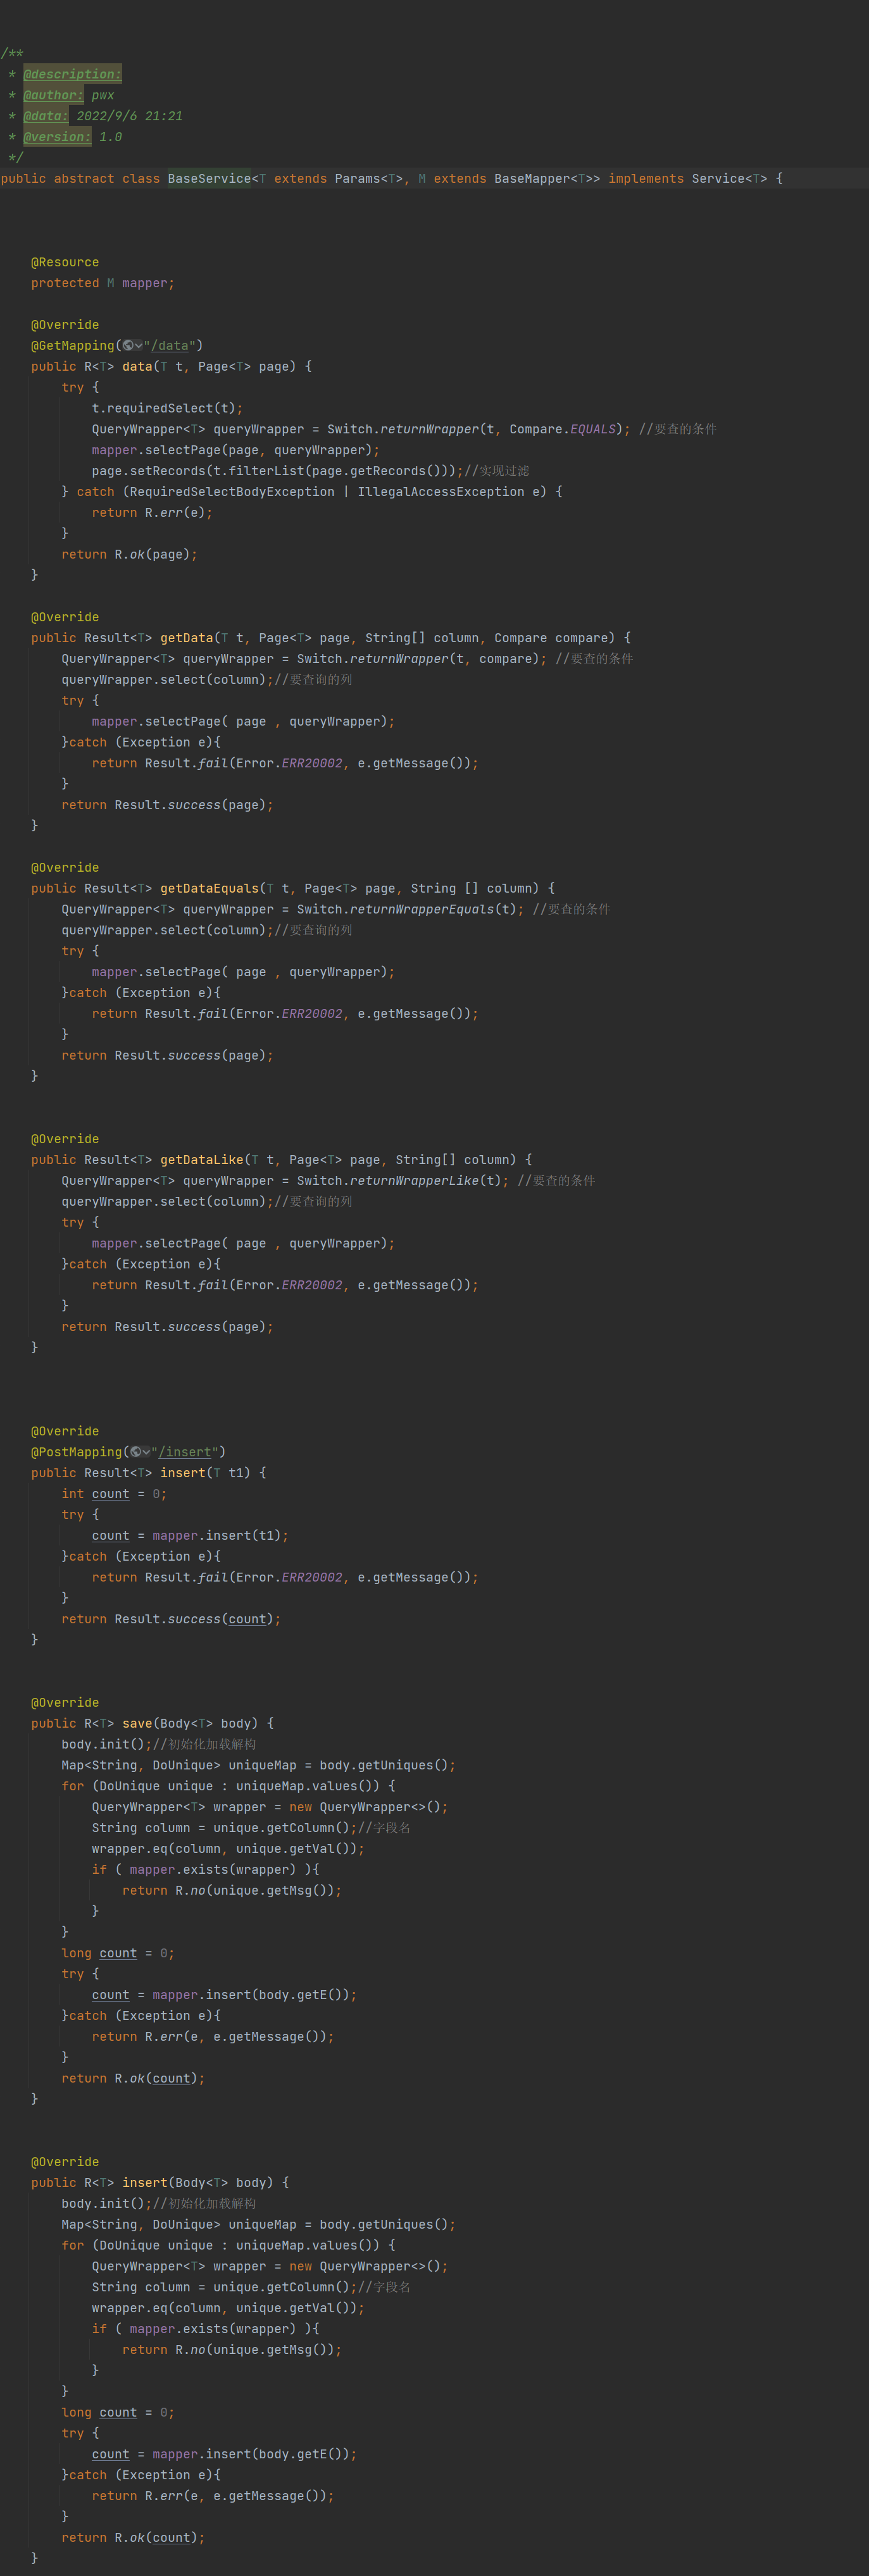This screenshot has height=2576, width=869.
Task: Click the "insert" method name returning R<T>
Action: coord(145,2183)
